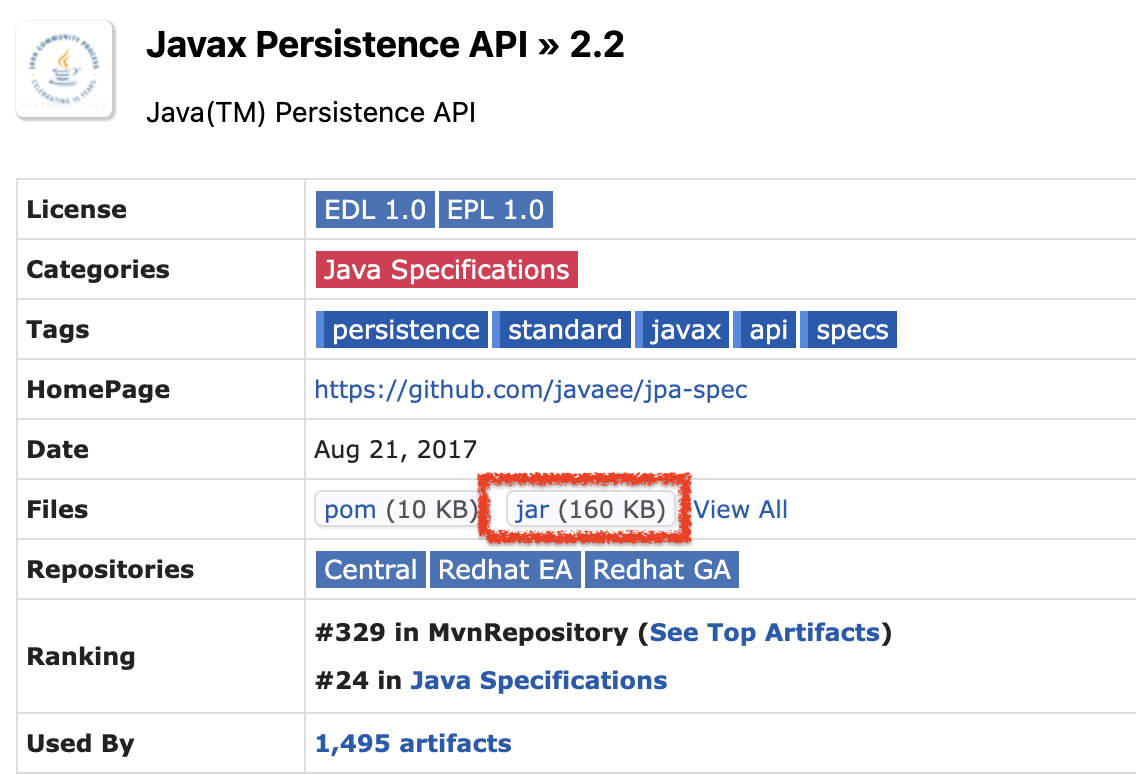The width and height of the screenshot is (1136, 774).
Task: Select the Redhat EA repository badge
Action: [505, 570]
